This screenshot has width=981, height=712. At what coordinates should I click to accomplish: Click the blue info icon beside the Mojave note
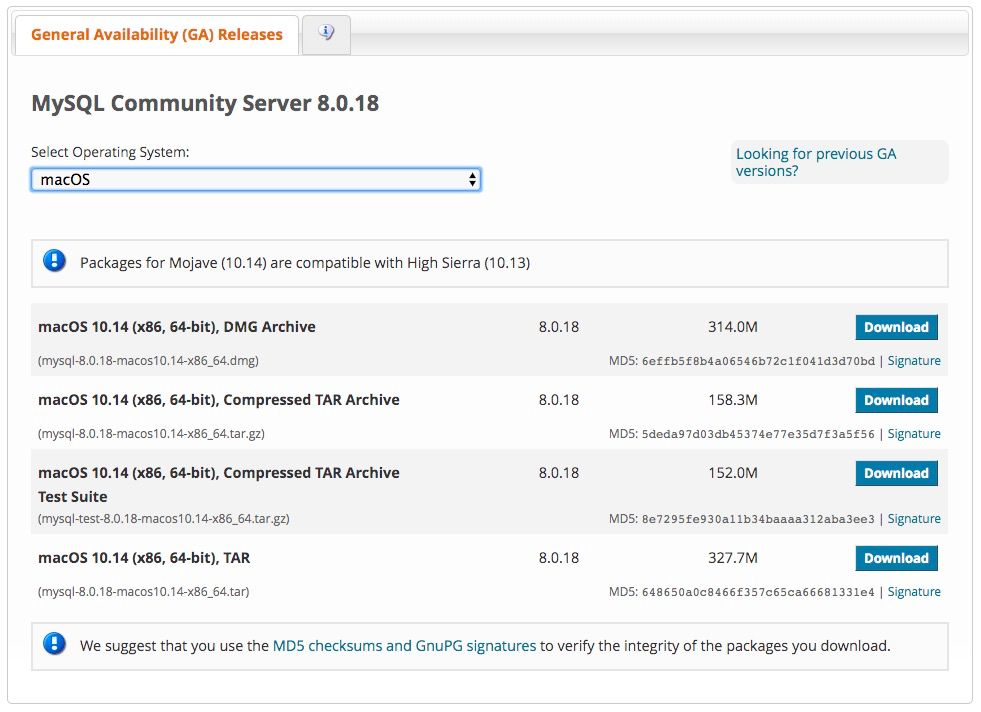coord(54,260)
